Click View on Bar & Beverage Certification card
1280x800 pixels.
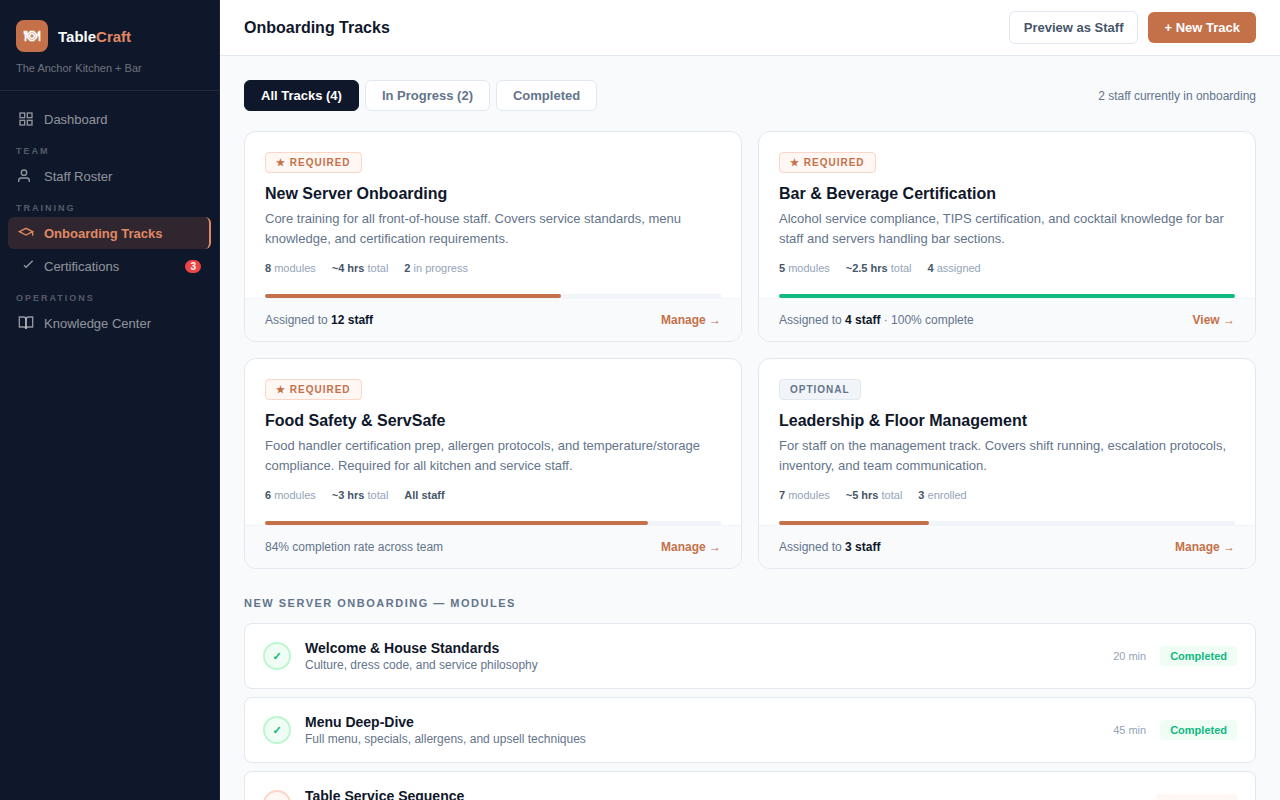(1213, 320)
